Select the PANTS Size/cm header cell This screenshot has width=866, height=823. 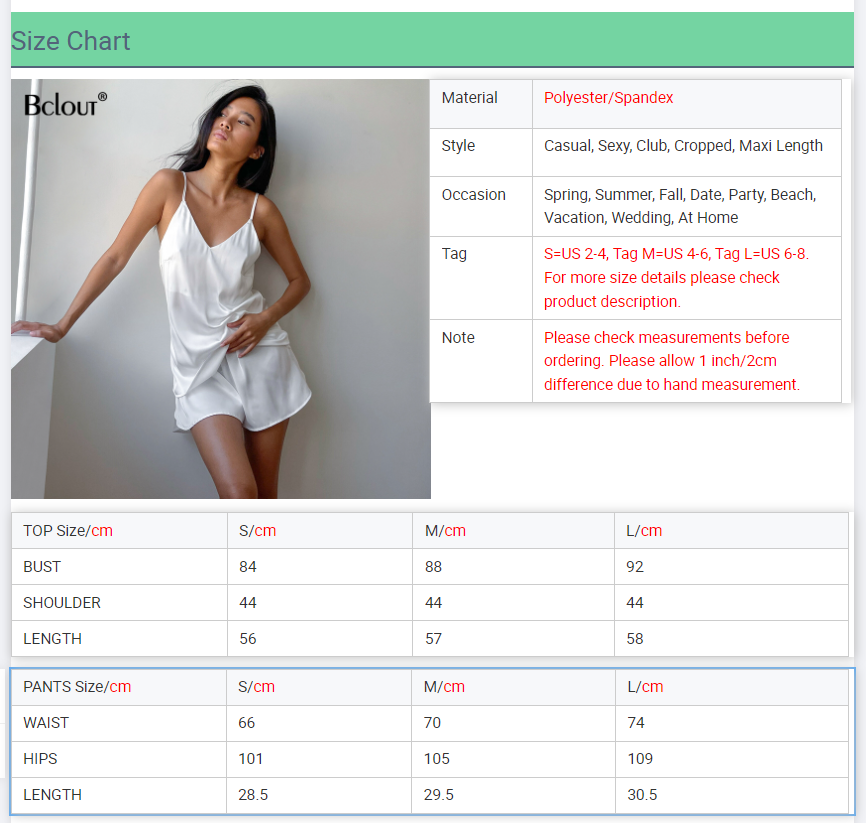77,687
